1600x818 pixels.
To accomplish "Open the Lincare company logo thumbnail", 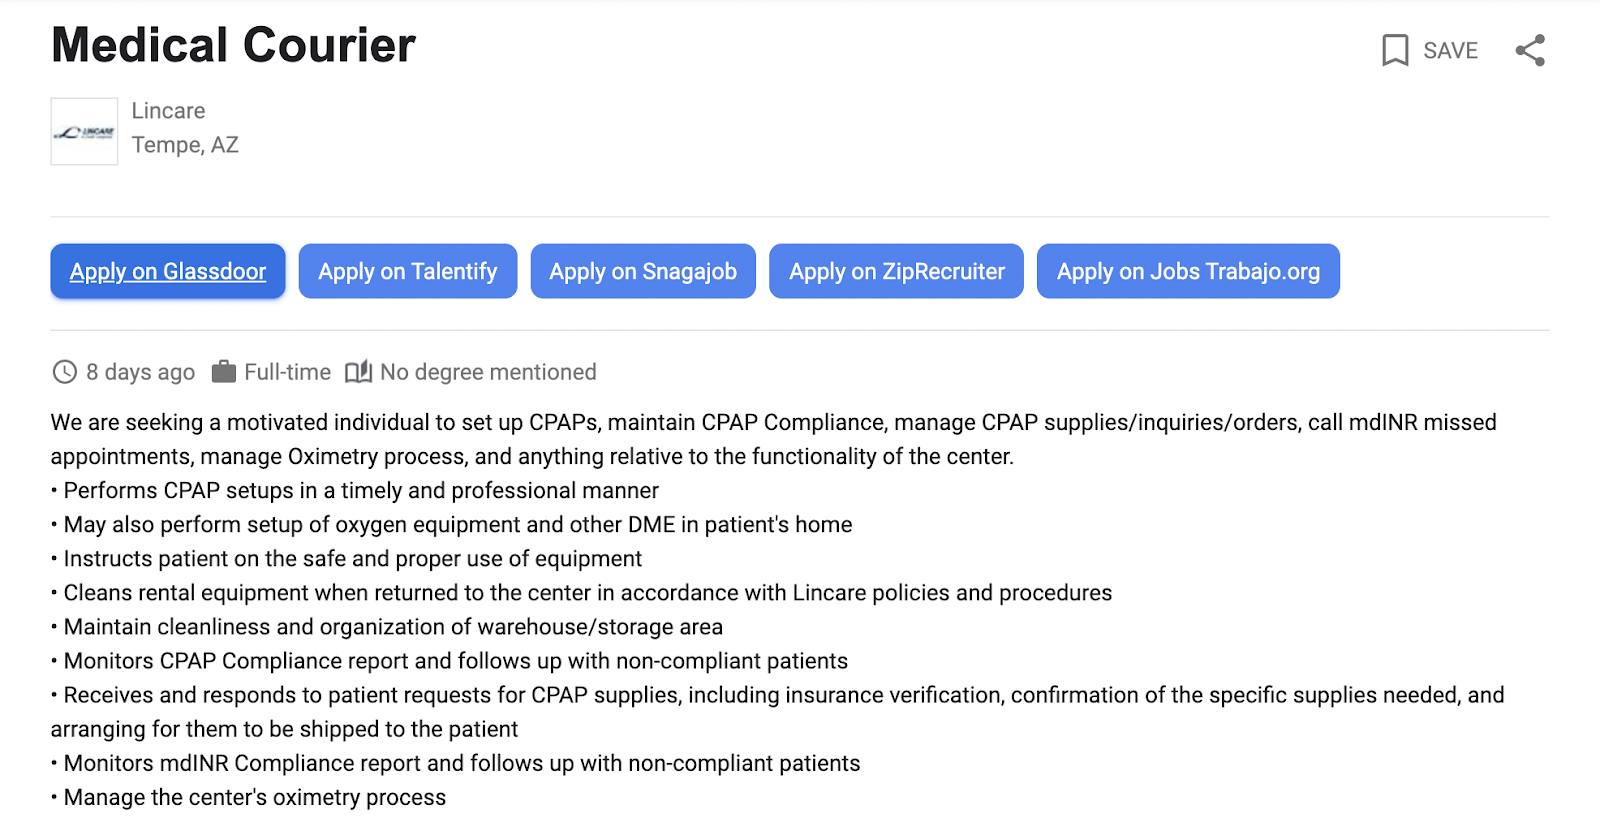I will pos(84,131).
